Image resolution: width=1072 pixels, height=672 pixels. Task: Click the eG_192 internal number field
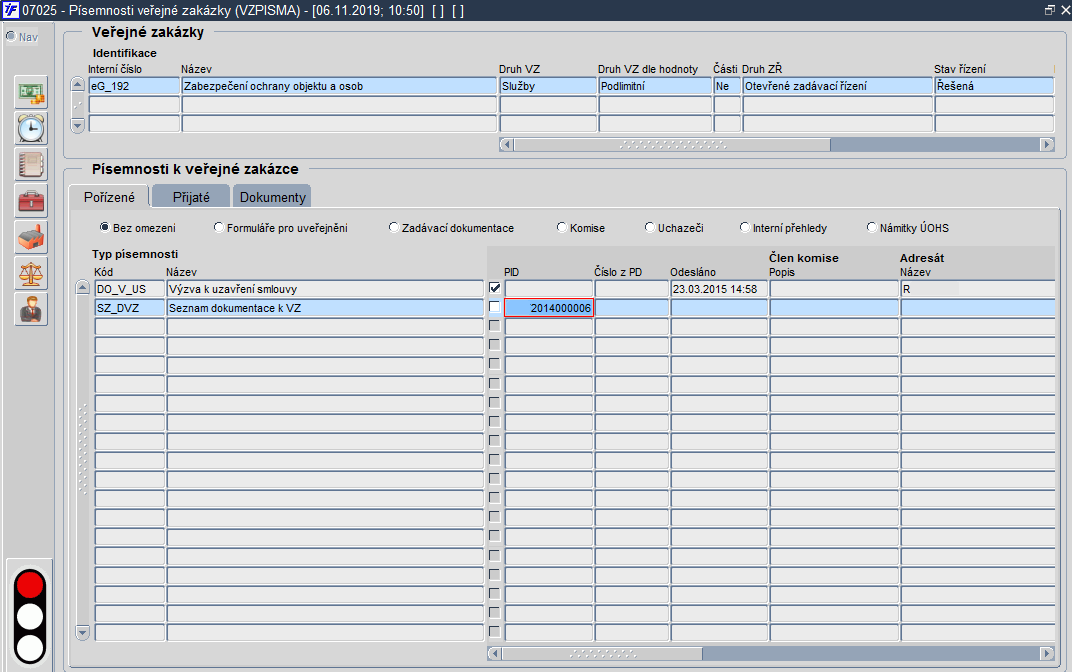134,85
